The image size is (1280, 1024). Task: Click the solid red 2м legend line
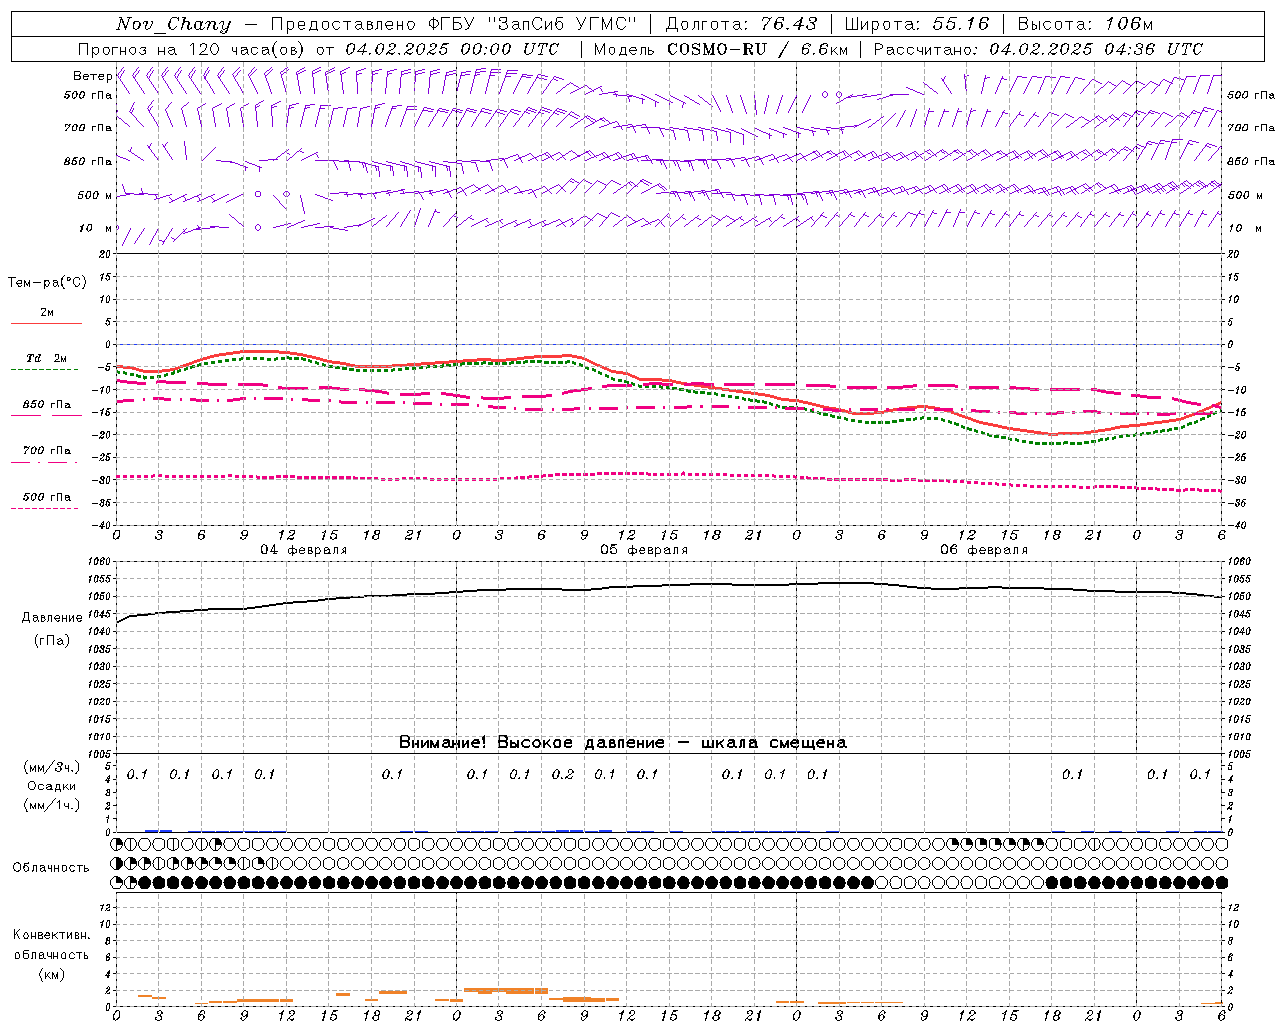(x=47, y=323)
